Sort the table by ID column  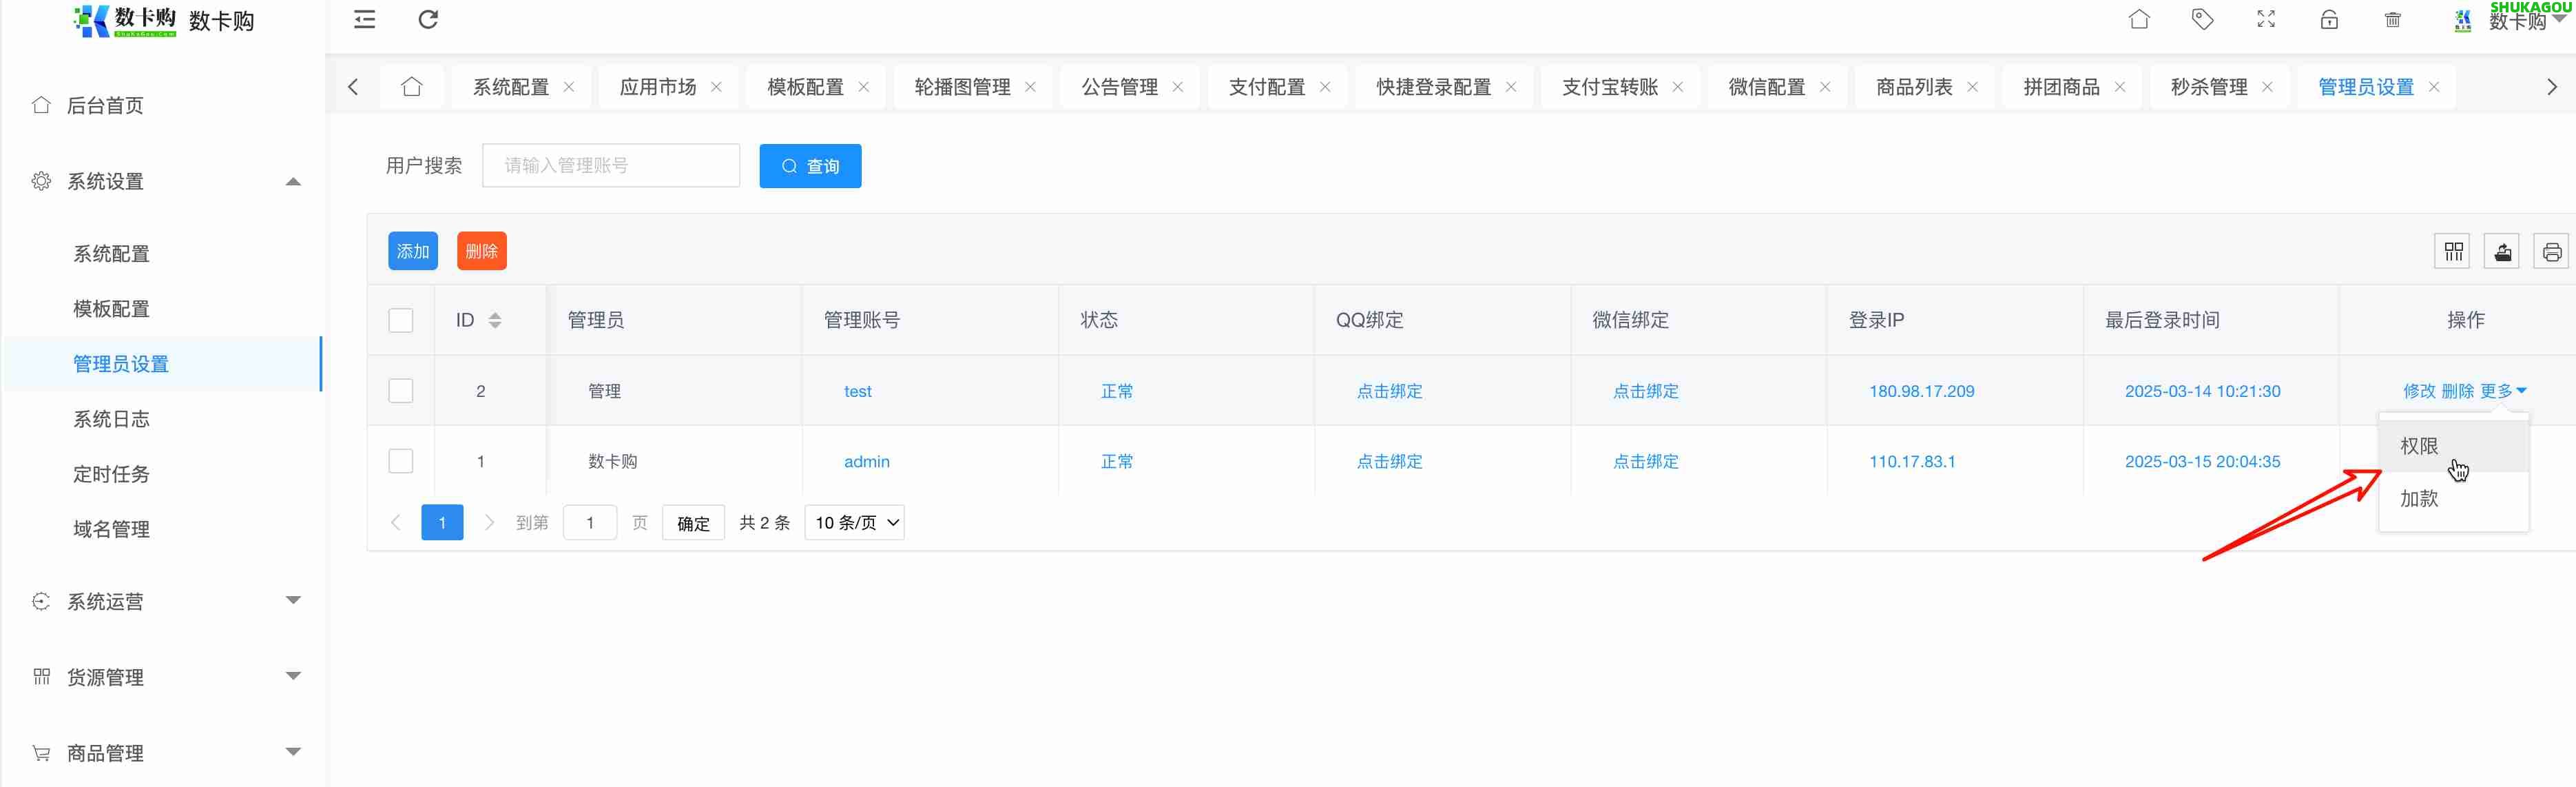click(x=494, y=320)
